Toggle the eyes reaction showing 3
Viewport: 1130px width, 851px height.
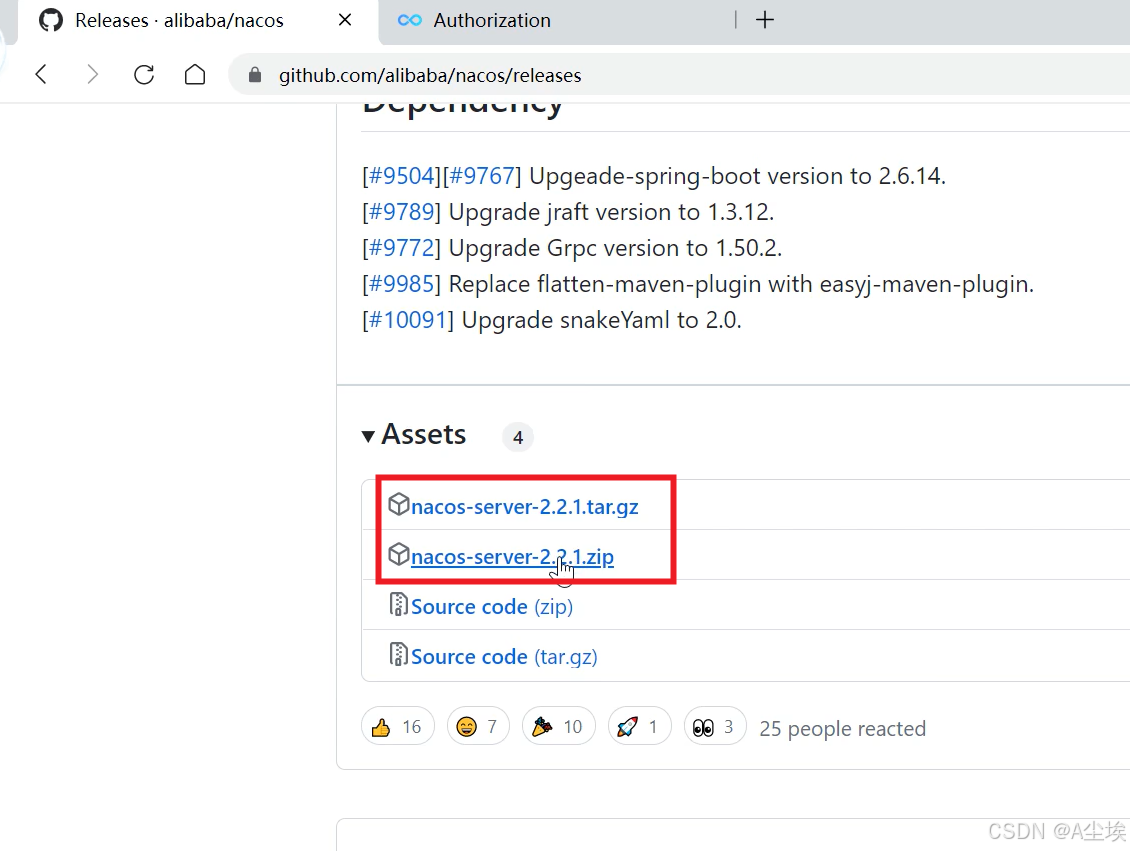tap(714, 726)
